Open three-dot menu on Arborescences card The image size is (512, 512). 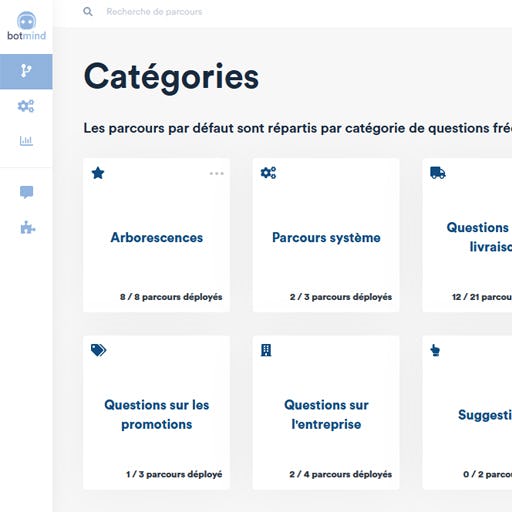pyautogui.click(x=217, y=173)
